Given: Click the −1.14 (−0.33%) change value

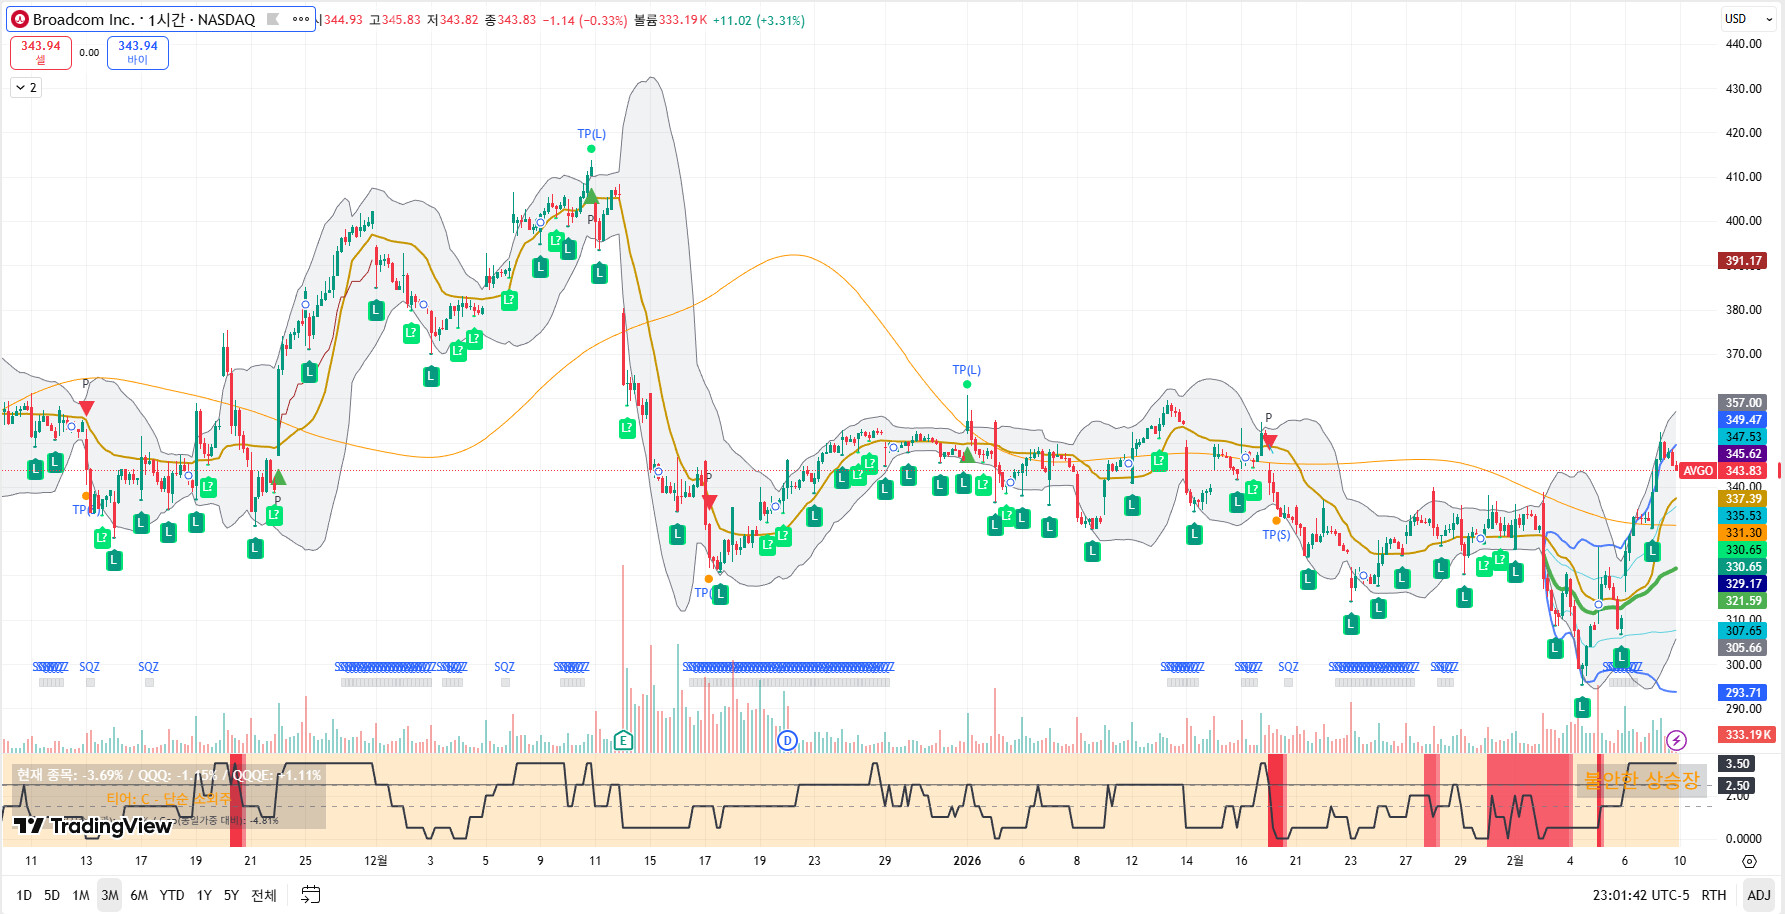Looking at the screenshot, I should (x=585, y=20).
